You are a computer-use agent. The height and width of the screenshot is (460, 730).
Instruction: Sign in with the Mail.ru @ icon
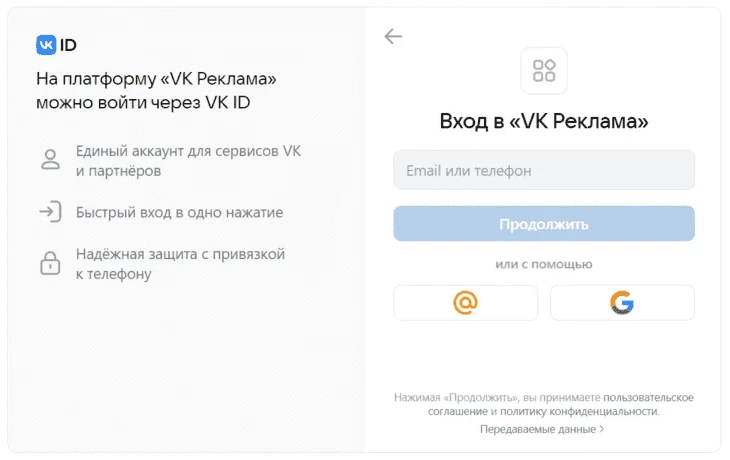click(466, 303)
